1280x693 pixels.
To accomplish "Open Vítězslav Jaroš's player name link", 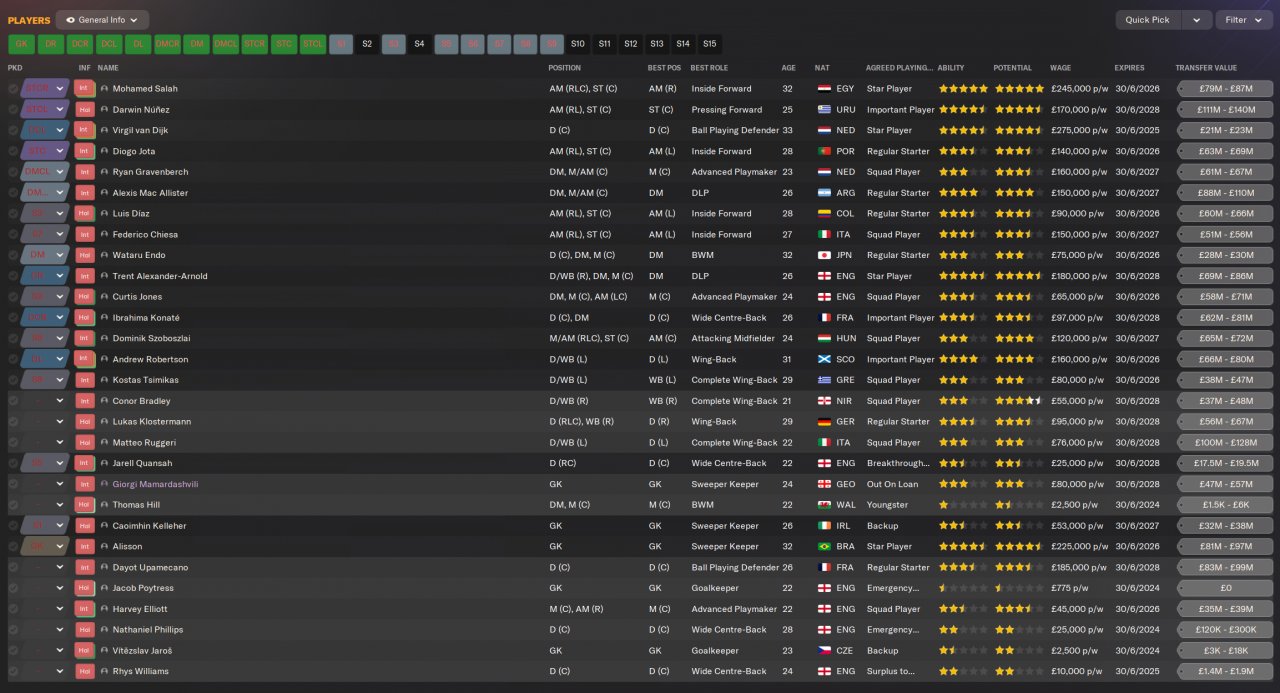I will 142,650.
